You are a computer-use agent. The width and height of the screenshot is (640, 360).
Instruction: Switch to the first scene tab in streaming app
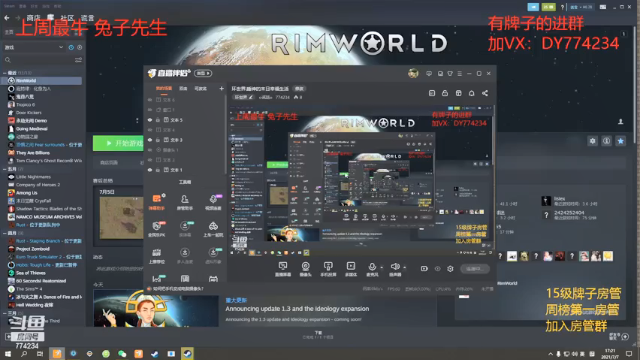(x=164, y=88)
